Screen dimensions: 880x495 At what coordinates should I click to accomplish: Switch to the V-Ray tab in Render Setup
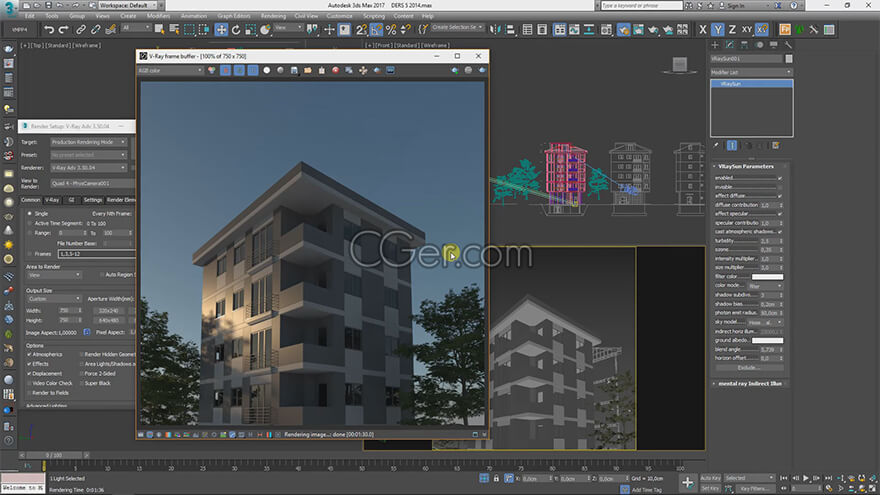(52, 200)
